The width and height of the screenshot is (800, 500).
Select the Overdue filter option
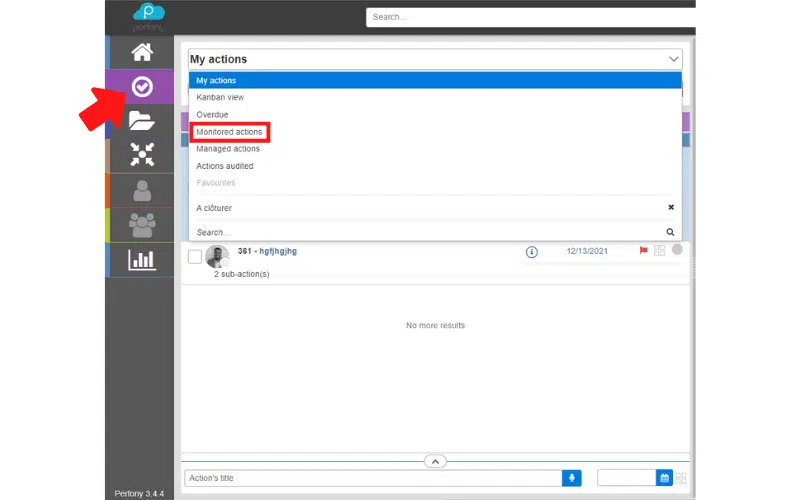click(212, 114)
